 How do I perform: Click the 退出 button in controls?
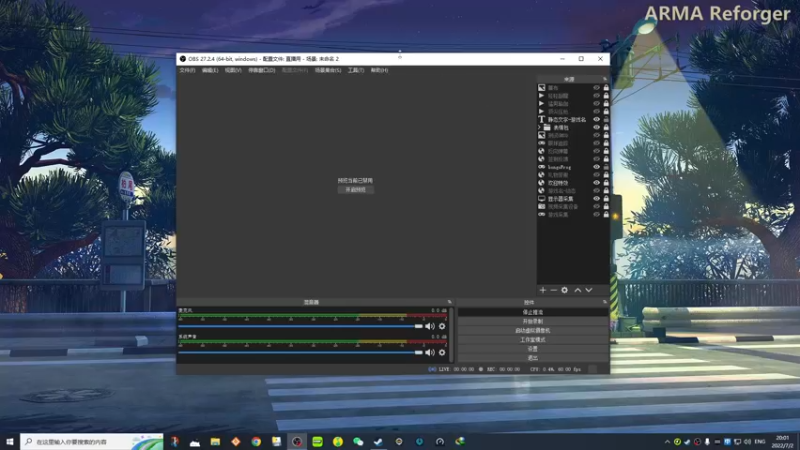tap(533, 358)
